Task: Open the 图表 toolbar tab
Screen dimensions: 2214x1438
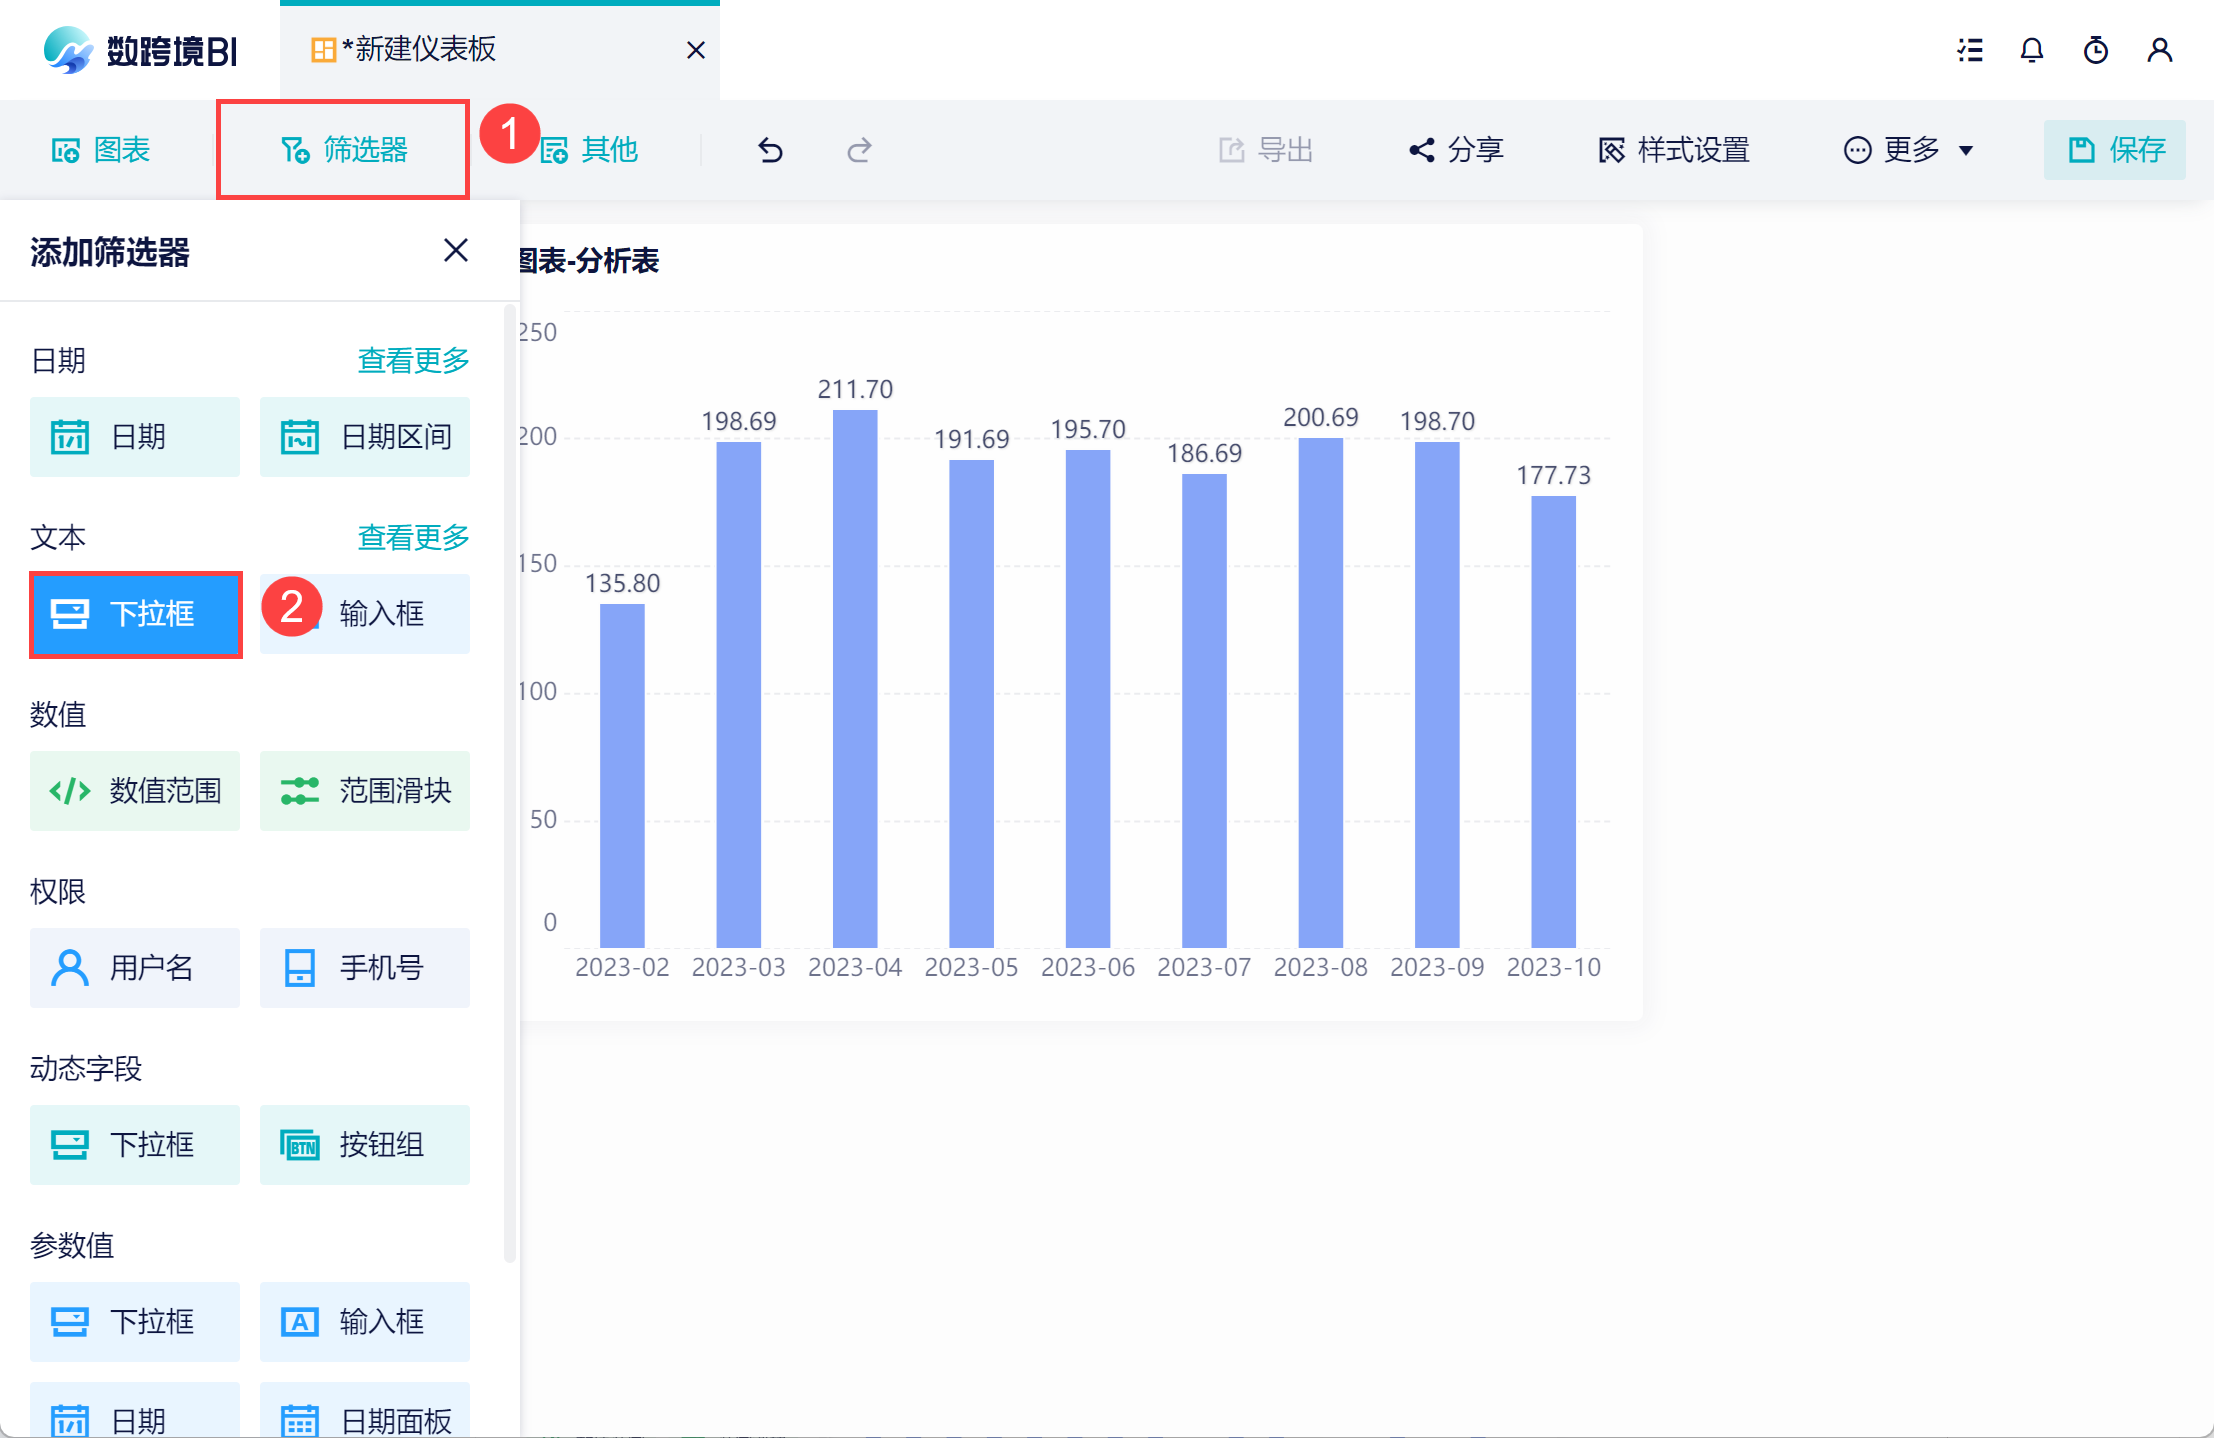Action: [x=101, y=150]
